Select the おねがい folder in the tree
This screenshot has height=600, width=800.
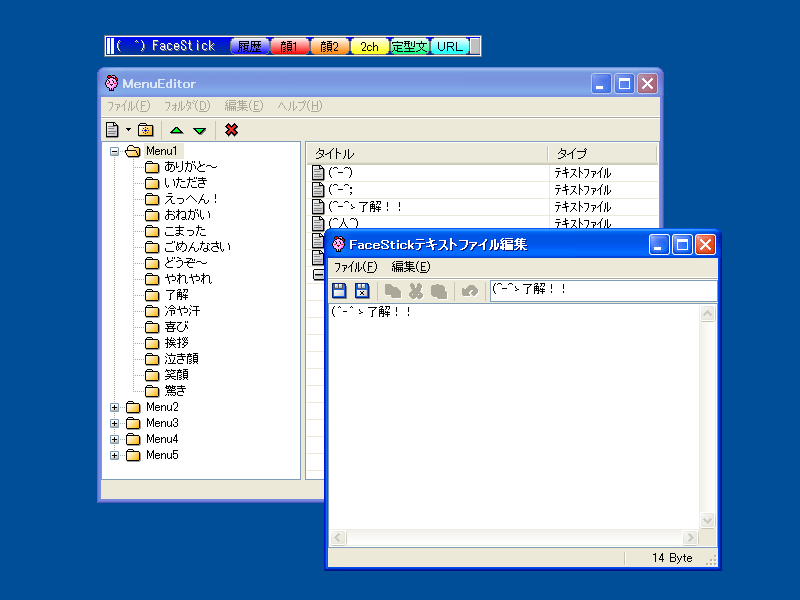coord(187,215)
